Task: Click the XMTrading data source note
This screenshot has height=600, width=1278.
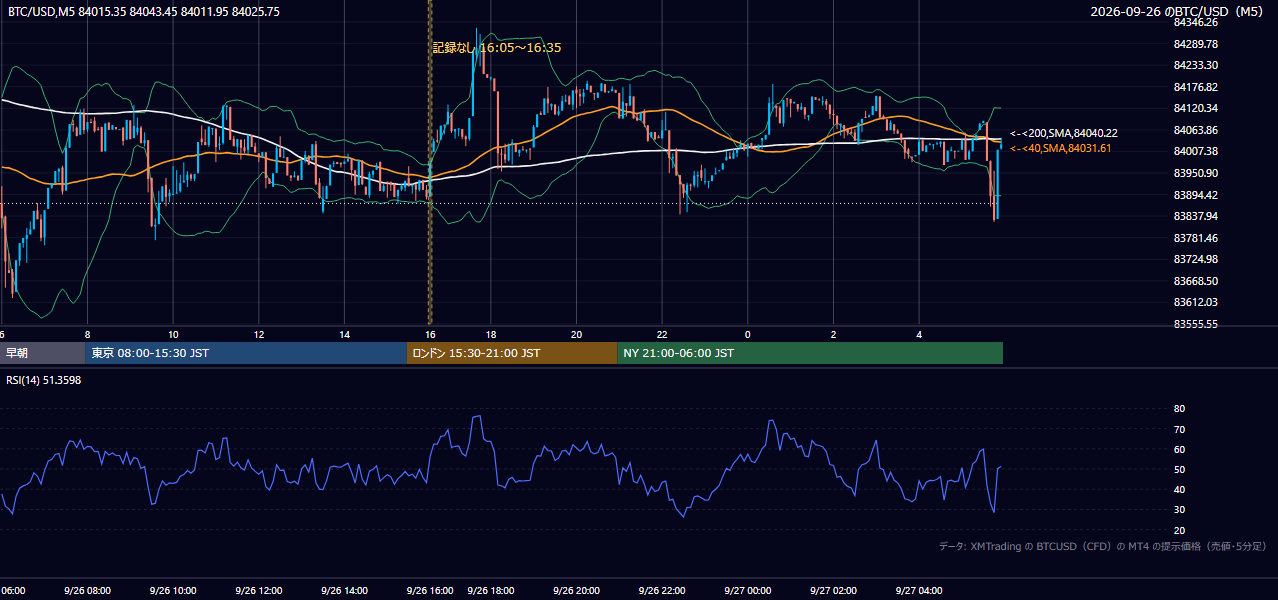Action: [x=1103, y=546]
